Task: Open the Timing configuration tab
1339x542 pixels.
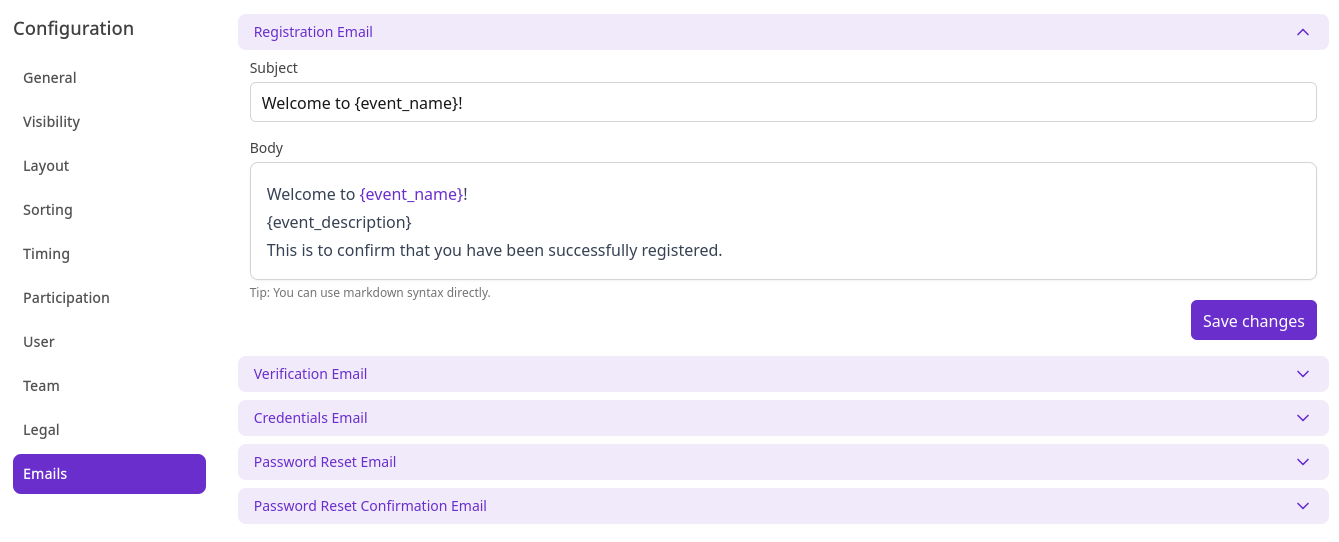Action: tap(46, 254)
